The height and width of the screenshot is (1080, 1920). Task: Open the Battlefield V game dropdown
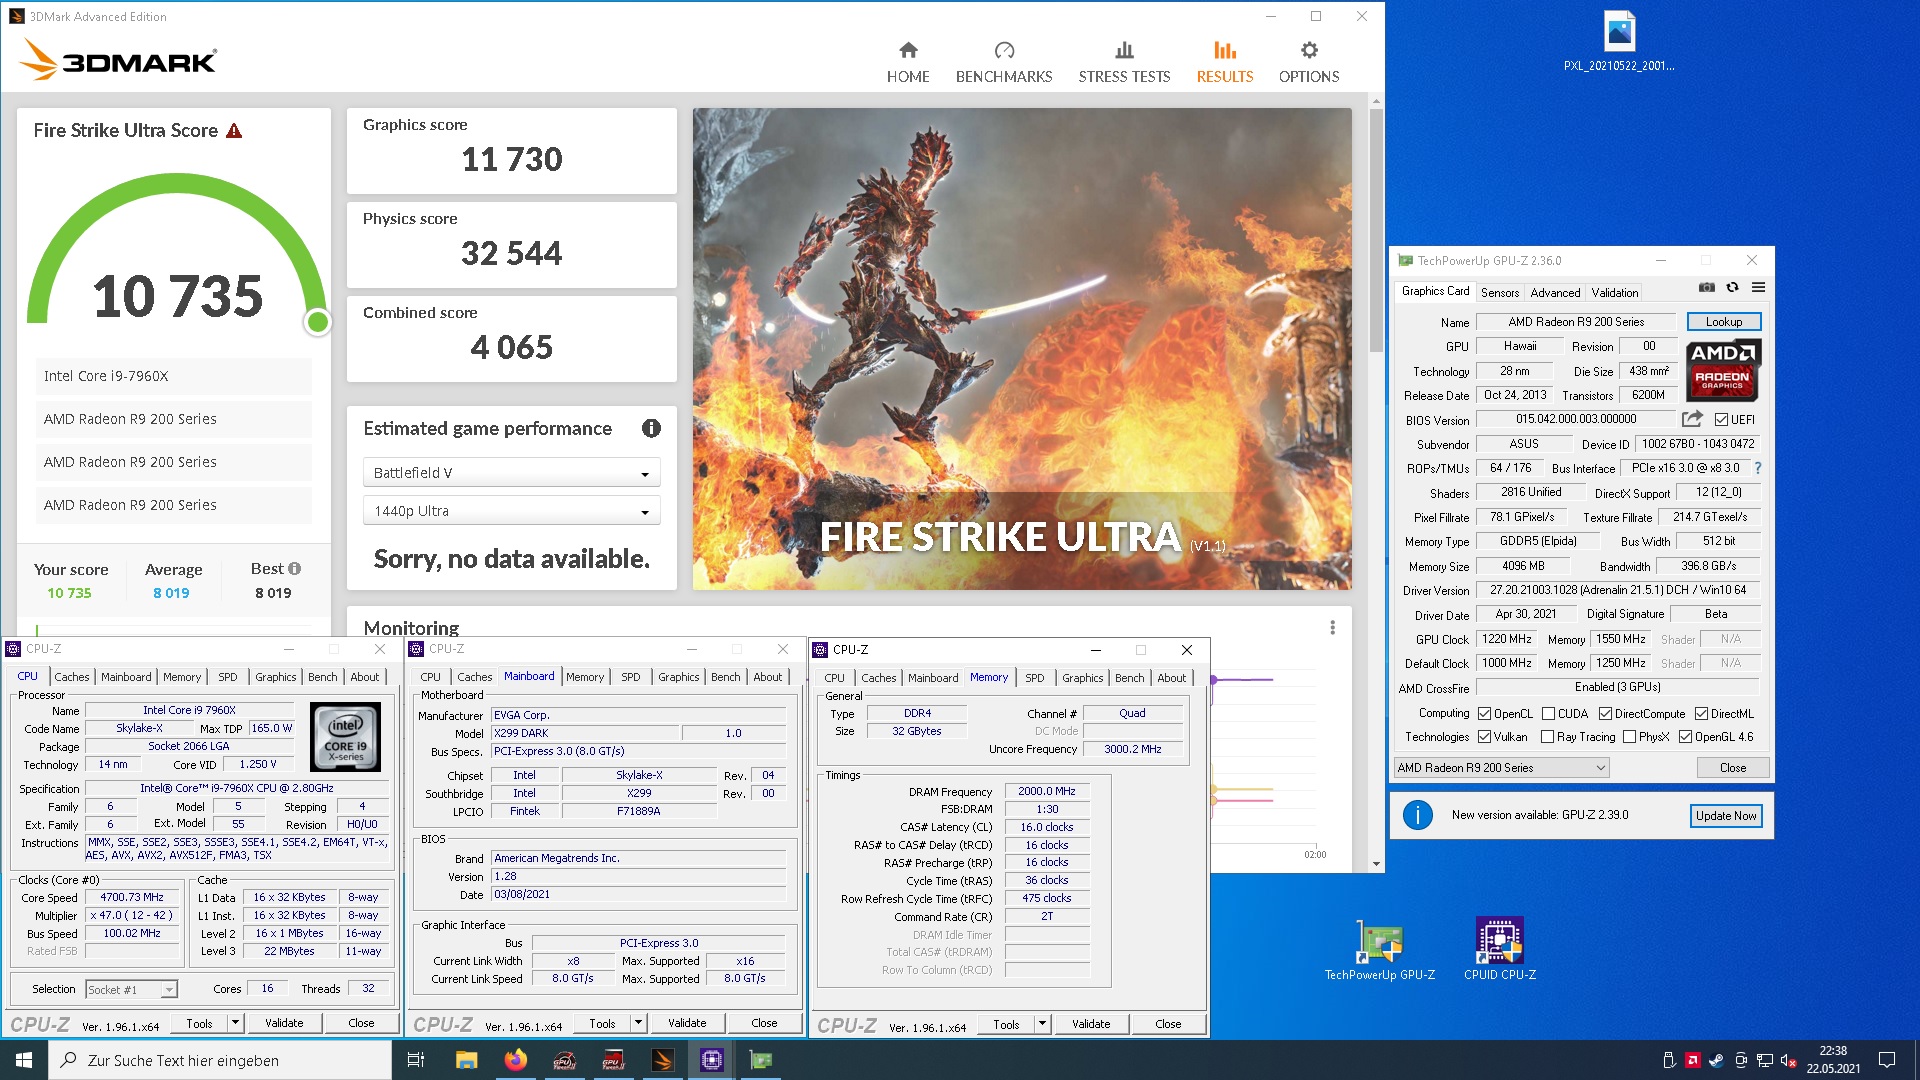pos(511,473)
